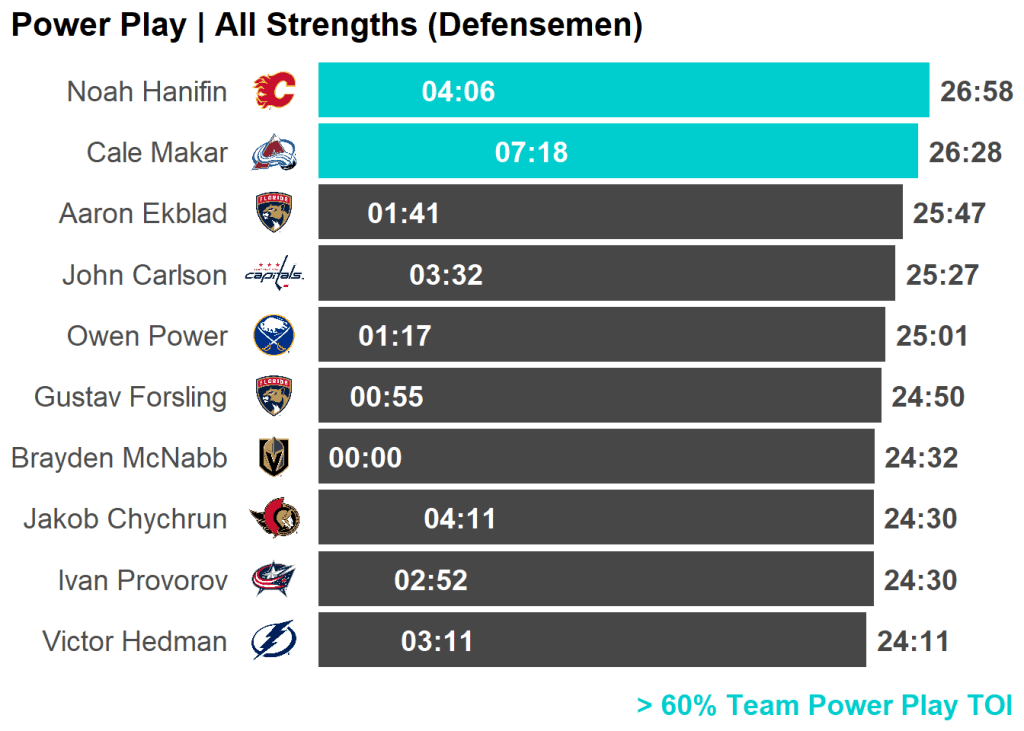The width and height of the screenshot is (1024, 731).
Task: Click the Columbus Blue Jackets logo
Action: pyautogui.click(x=274, y=580)
